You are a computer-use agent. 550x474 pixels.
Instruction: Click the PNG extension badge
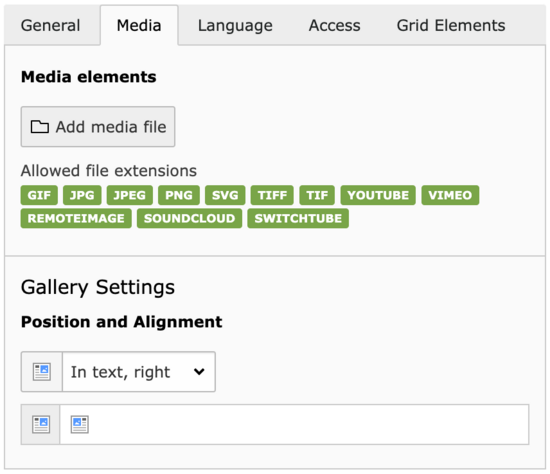[x=179, y=195]
